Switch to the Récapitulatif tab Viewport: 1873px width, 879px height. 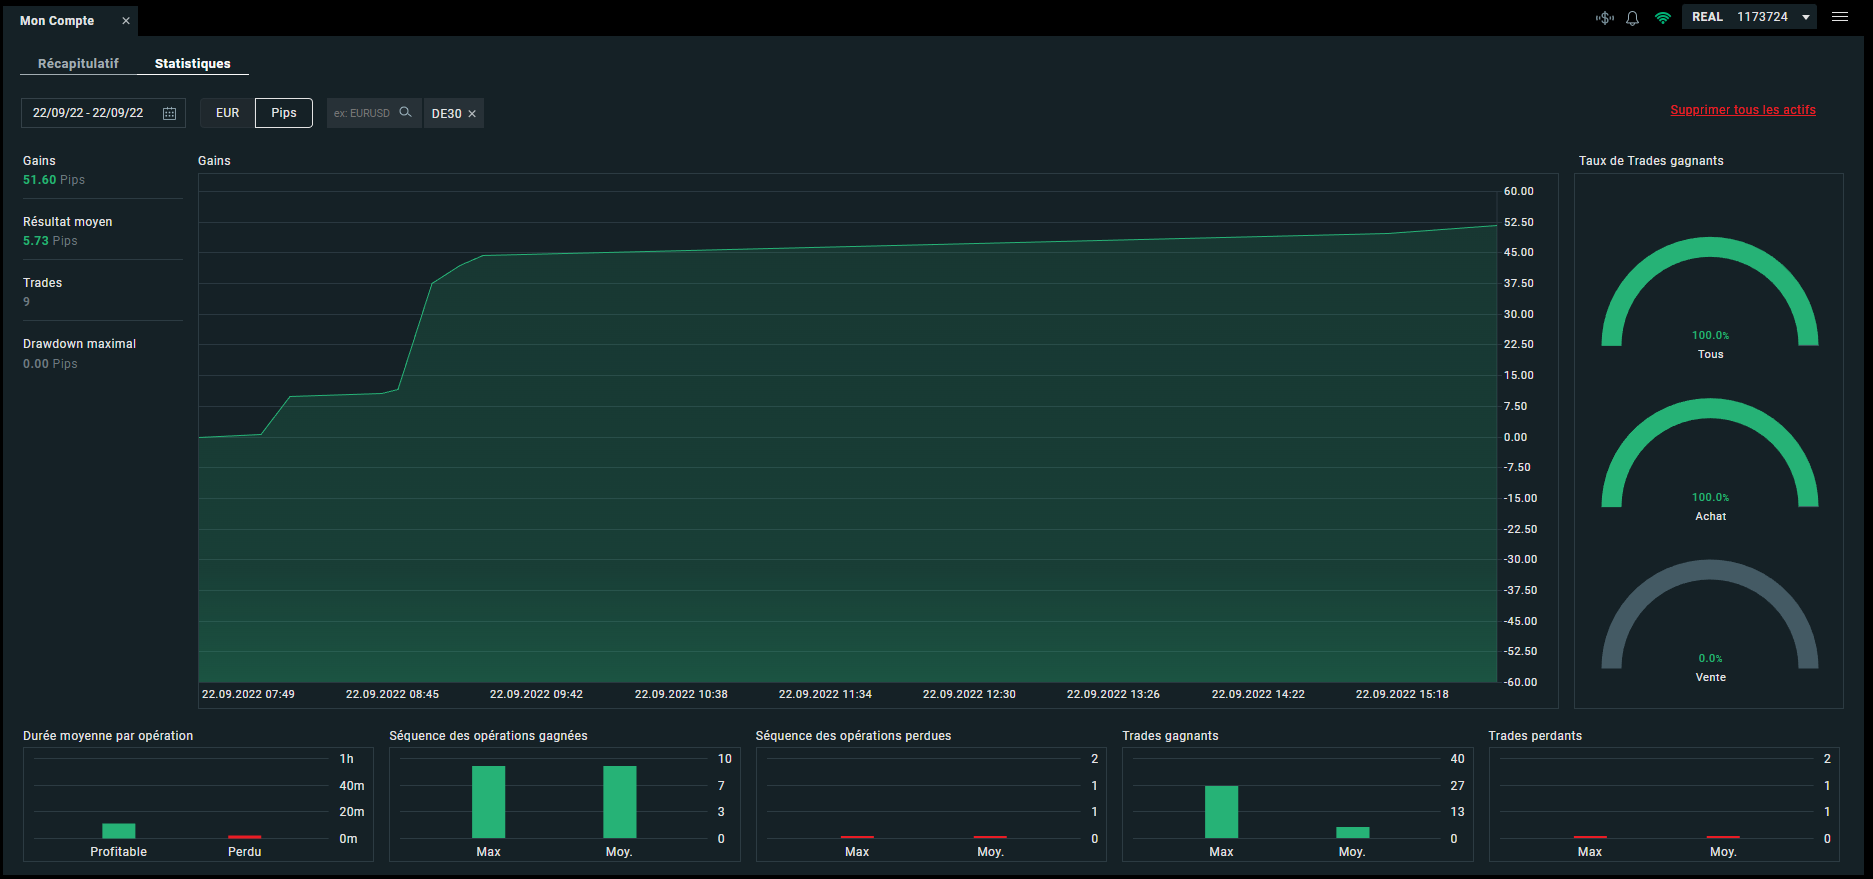click(78, 63)
